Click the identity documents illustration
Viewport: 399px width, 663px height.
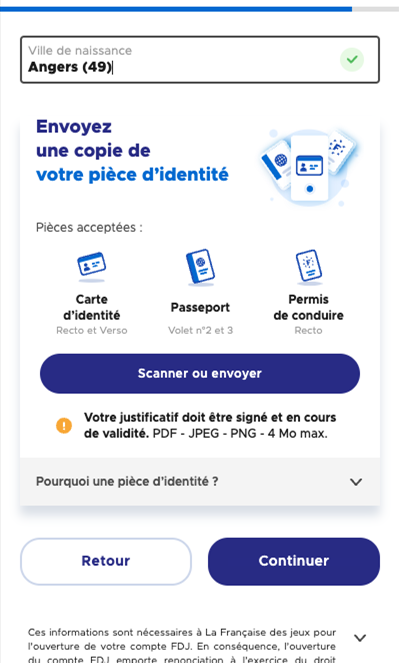pyautogui.click(x=309, y=167)
